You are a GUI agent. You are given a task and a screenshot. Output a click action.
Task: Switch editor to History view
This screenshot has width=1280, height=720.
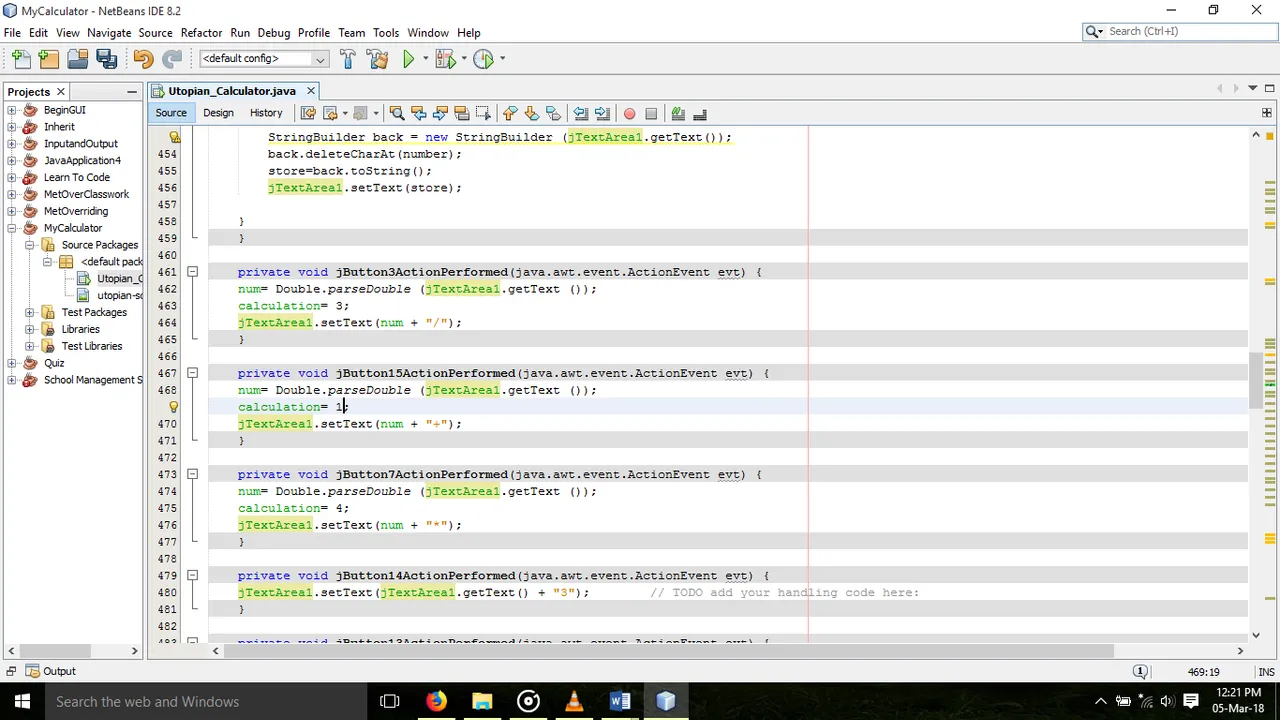(266, 113)
